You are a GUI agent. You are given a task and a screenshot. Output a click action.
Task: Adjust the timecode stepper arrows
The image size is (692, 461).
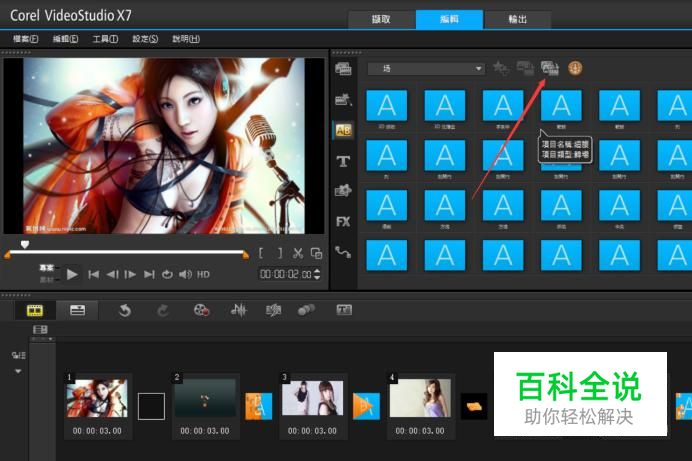tap(316, 274)
